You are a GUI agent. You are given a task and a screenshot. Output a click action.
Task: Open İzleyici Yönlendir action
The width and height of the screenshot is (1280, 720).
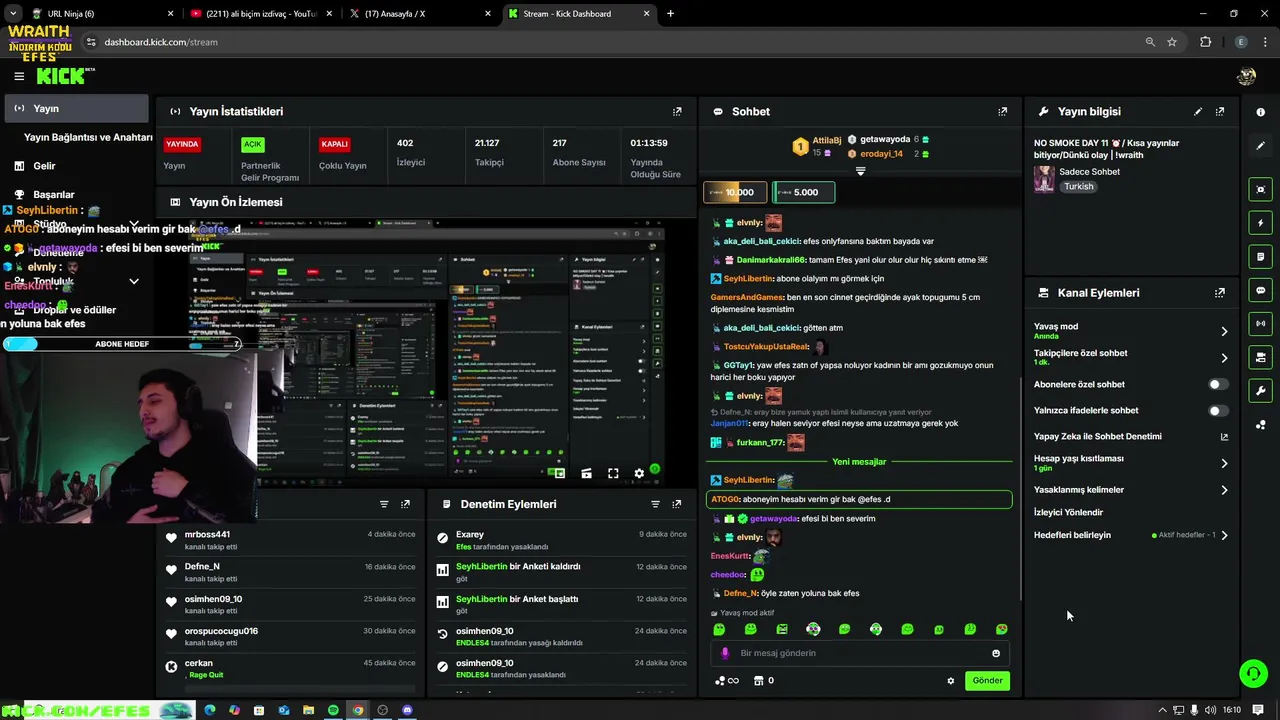[1068, 512]
